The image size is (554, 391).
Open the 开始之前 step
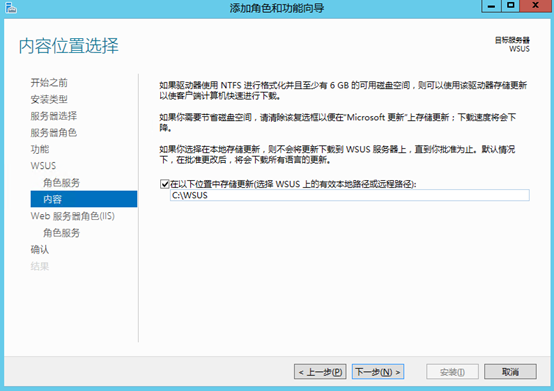tap(49, 83)
